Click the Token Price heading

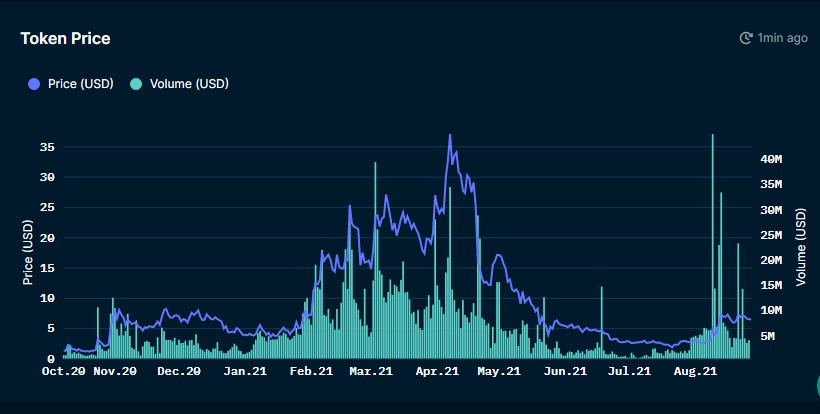pos(65,38)
